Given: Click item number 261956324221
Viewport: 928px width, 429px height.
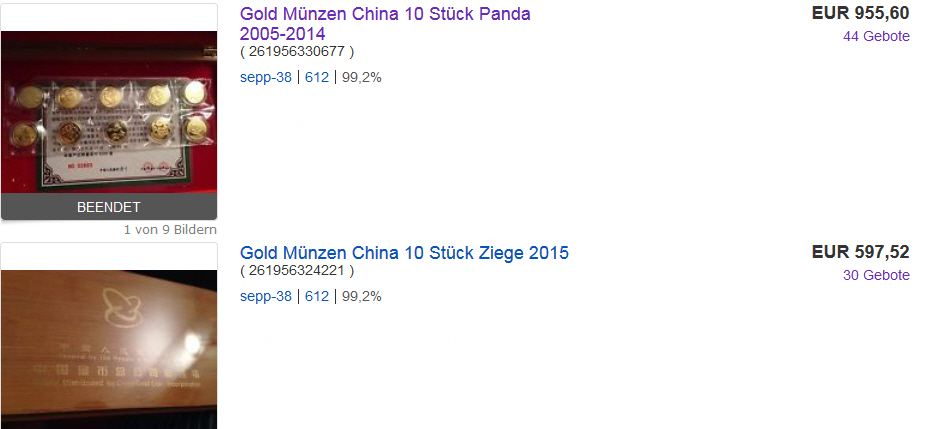Looking at the screenshot, I should click(x=297, y=271).
